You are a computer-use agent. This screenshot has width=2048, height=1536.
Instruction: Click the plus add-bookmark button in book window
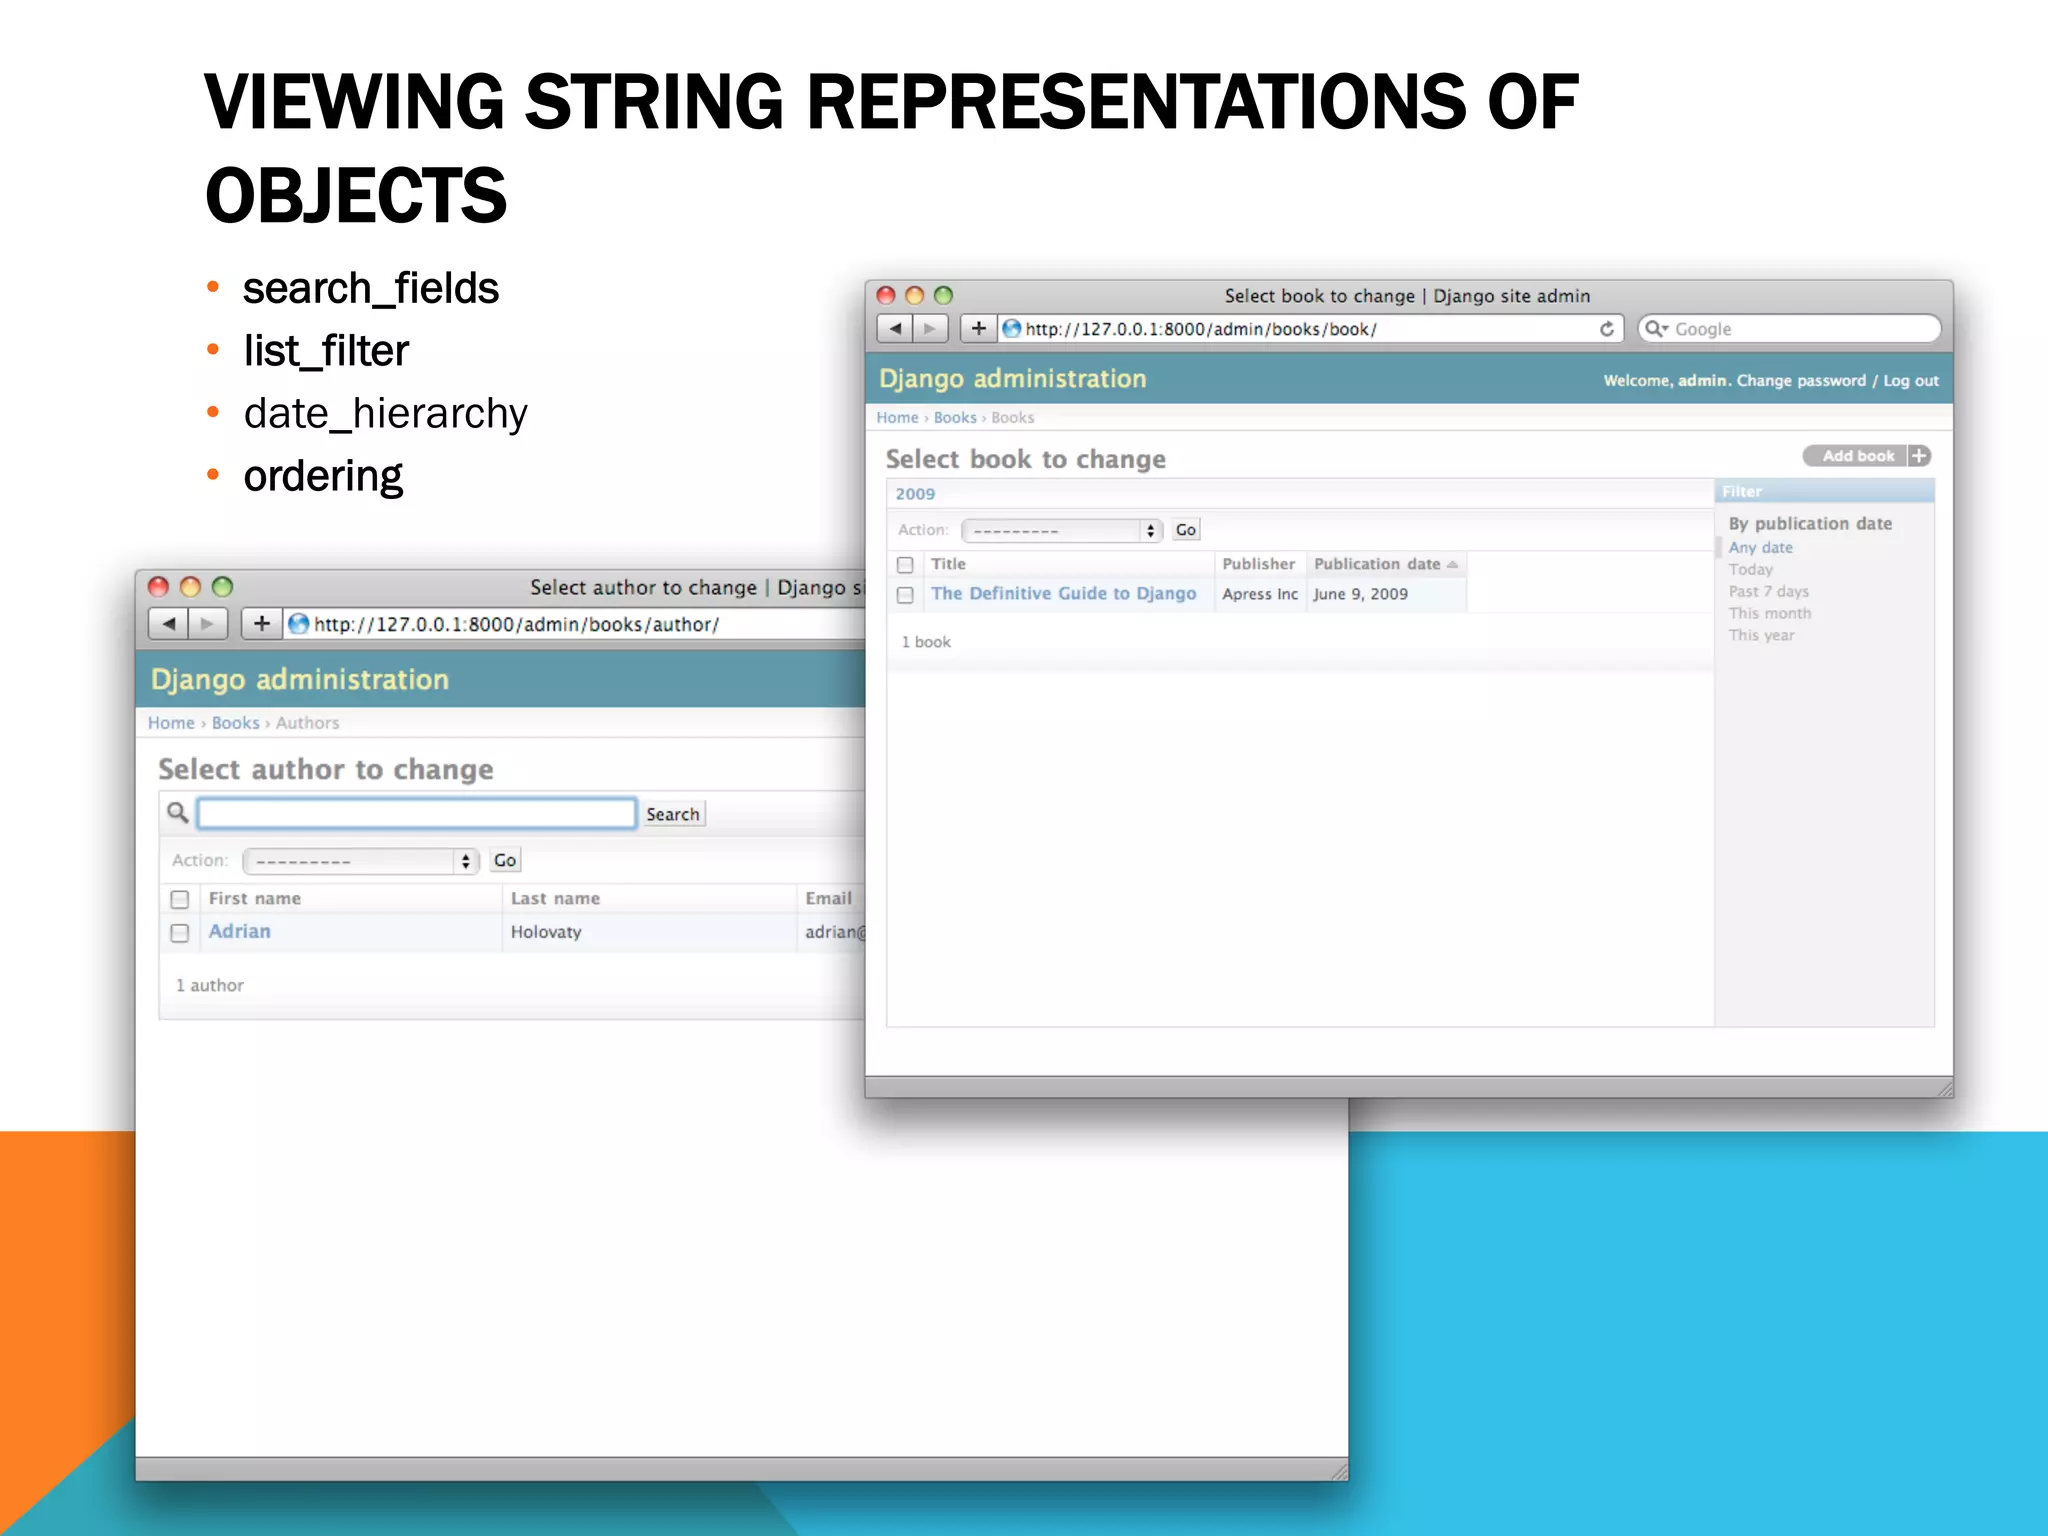(978, 328)
